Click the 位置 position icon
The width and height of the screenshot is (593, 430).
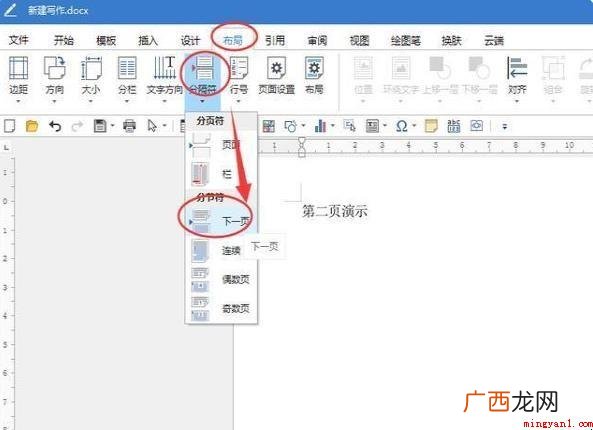[363, 69]
